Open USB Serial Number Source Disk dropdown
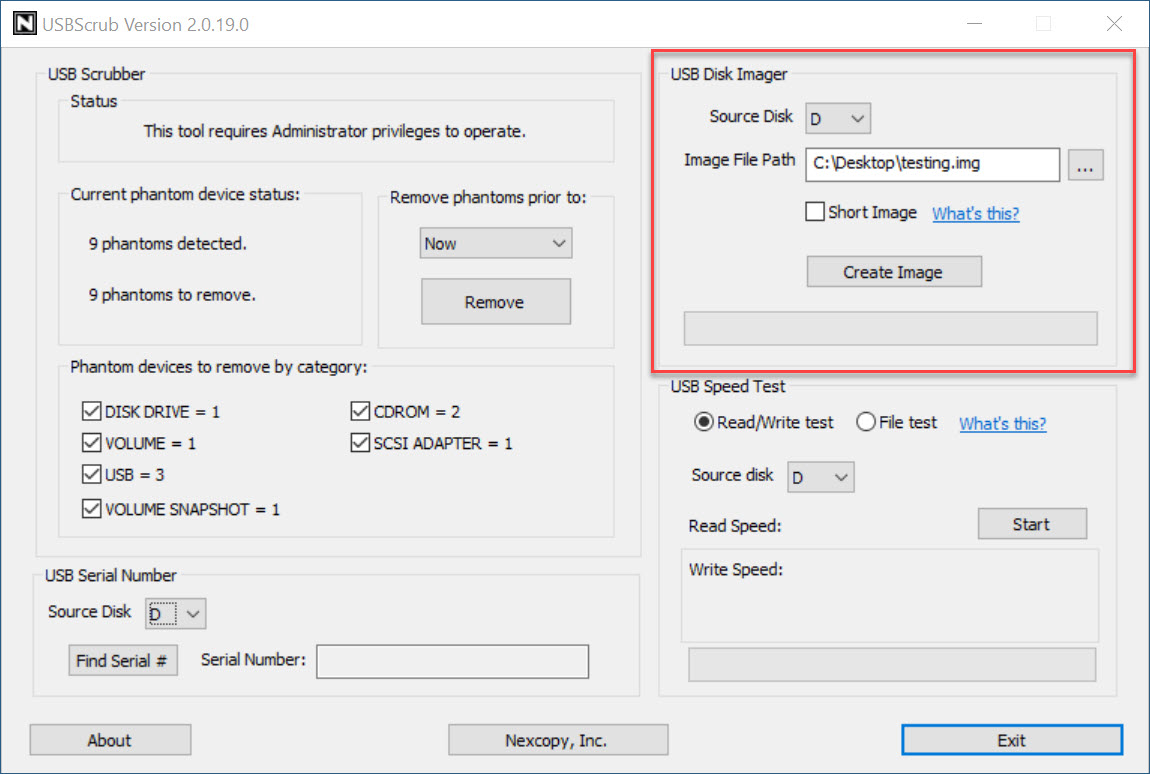The image size is (1150, 774). [x=175, y=613]
